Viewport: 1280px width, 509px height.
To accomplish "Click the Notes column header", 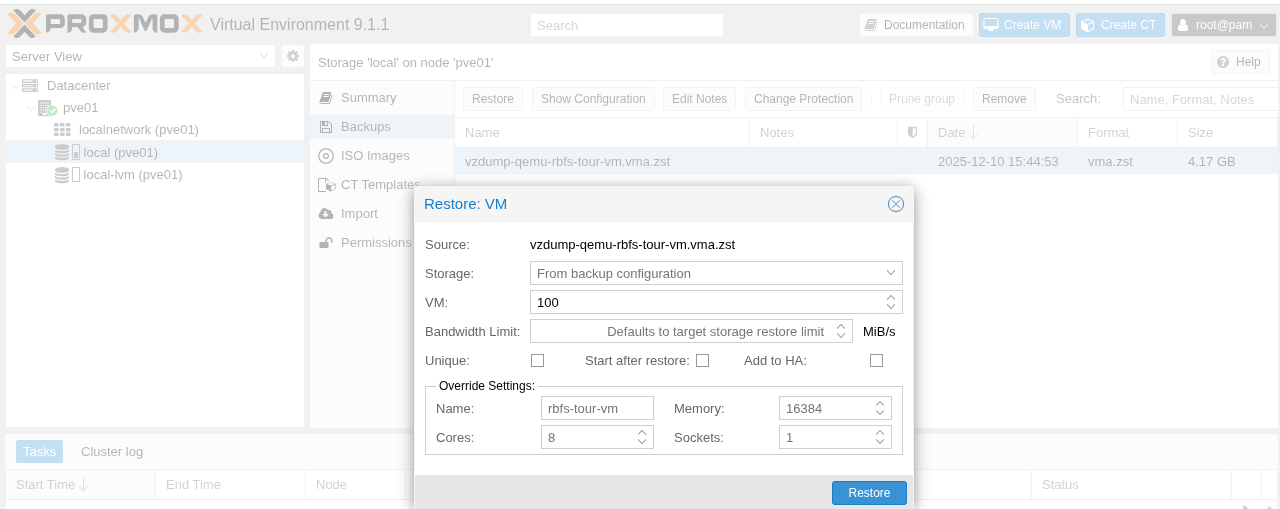I will [823, 132].
